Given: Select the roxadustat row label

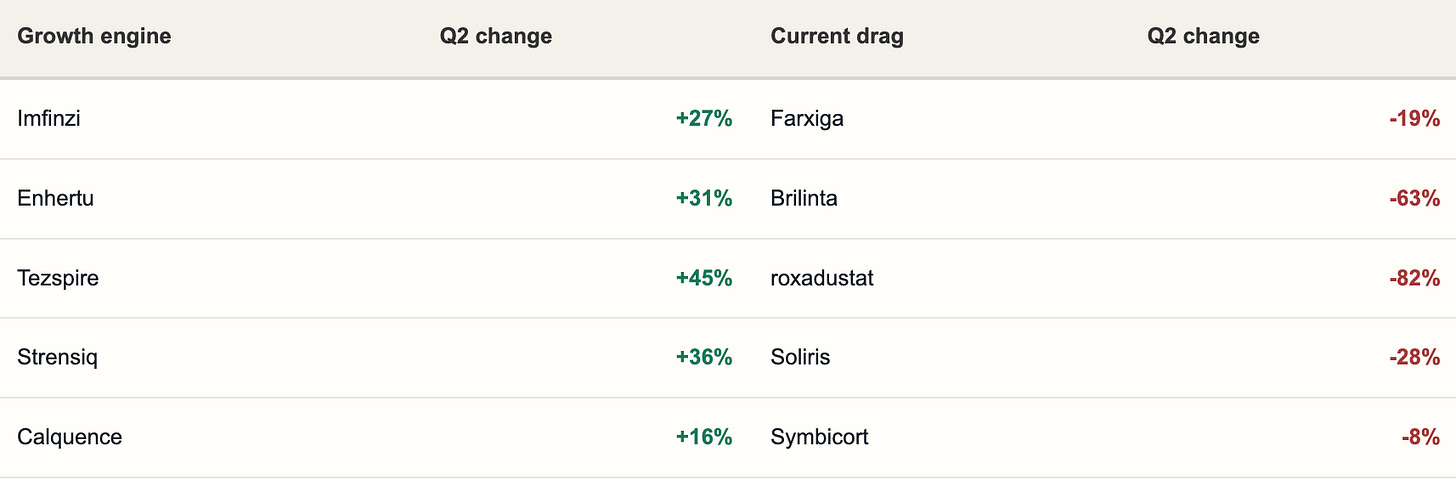Looking at the screenshot, I should point(822,278).
